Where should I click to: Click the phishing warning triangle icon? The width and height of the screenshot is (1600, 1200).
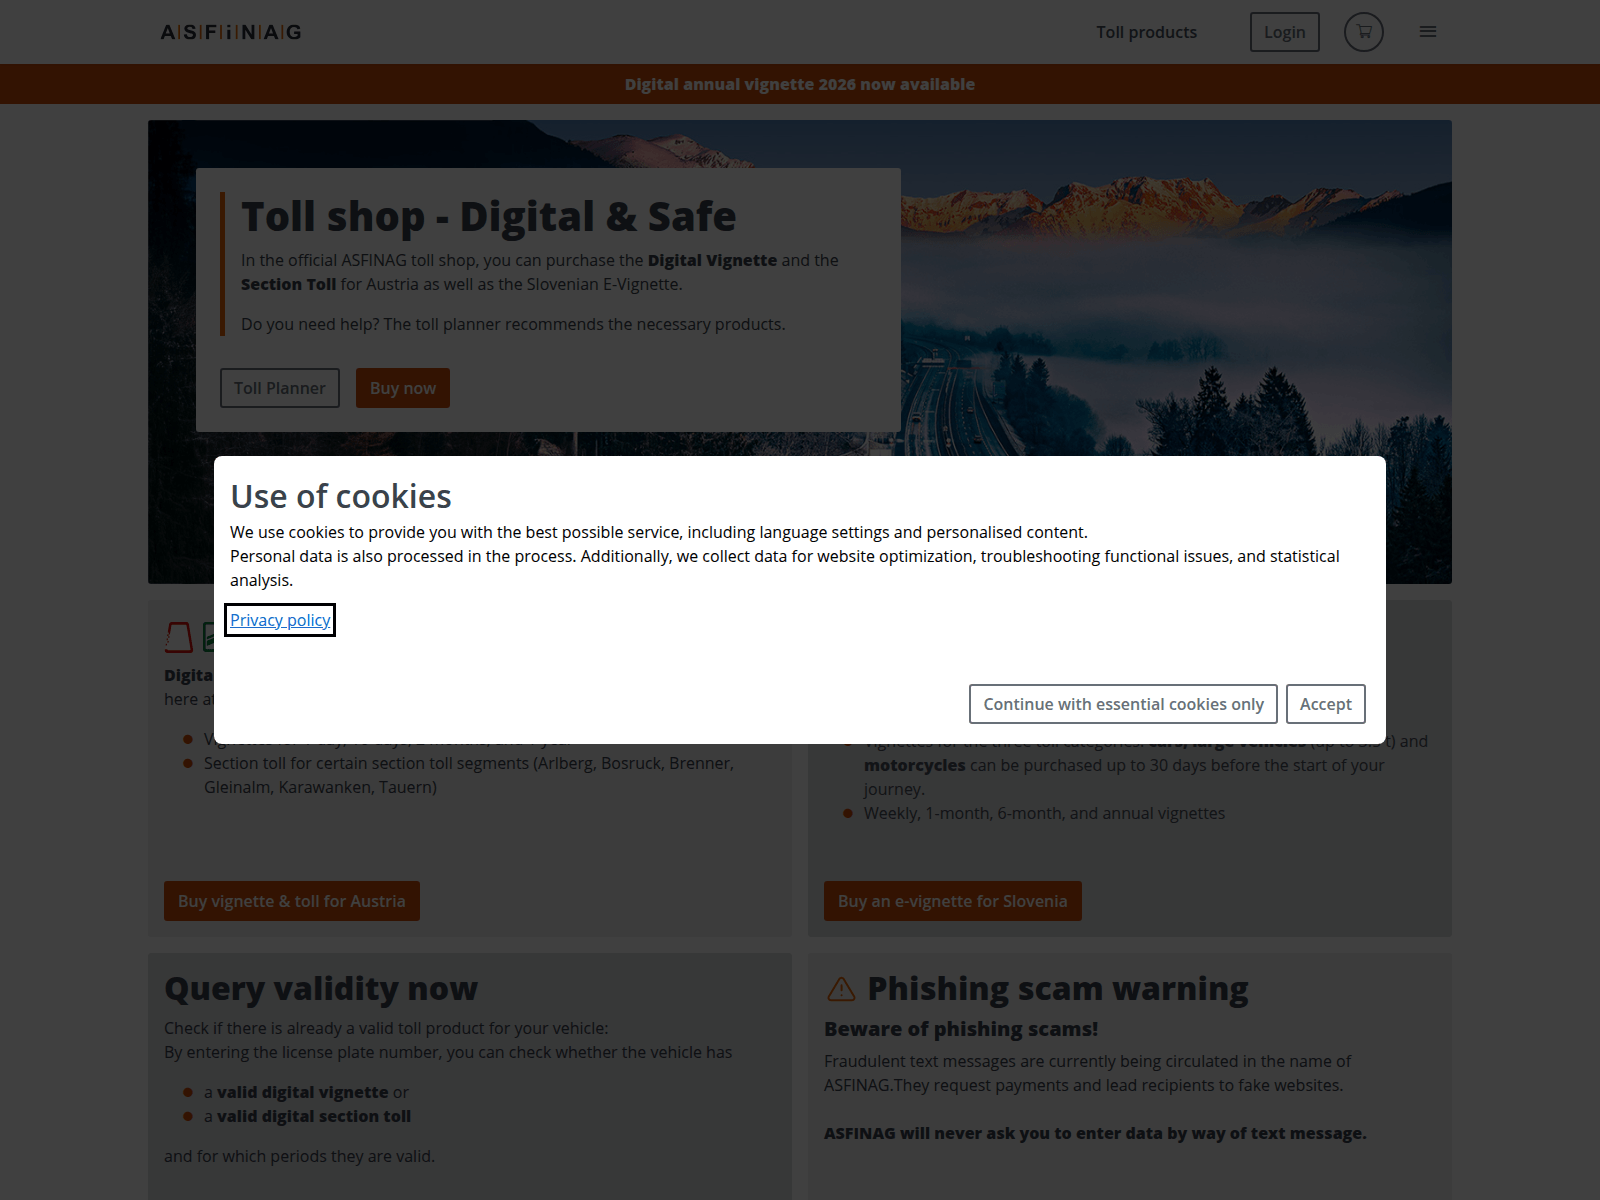tap(842, 989)
